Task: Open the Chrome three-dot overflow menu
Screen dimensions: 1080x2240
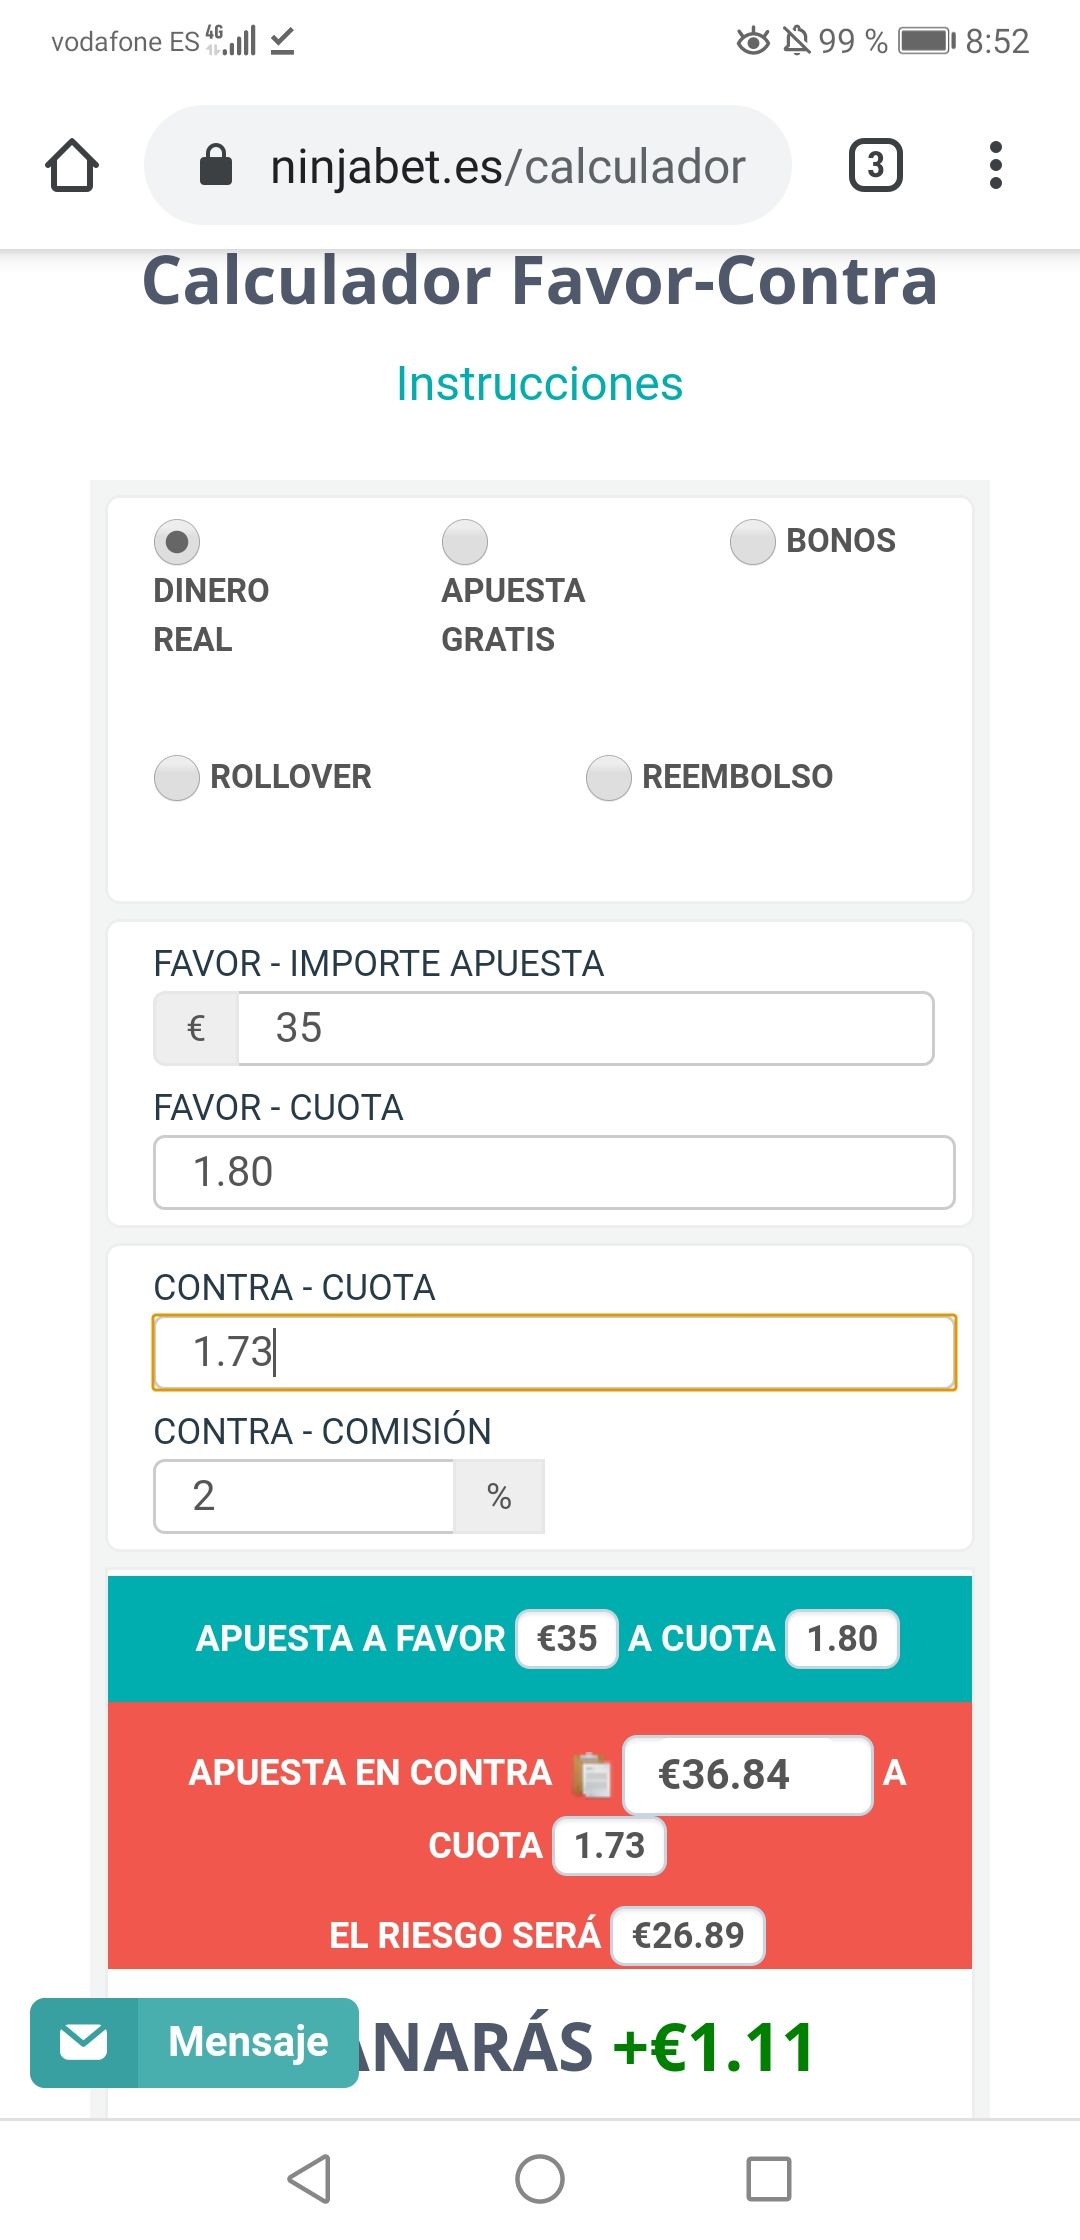Action: pos(995,165)
